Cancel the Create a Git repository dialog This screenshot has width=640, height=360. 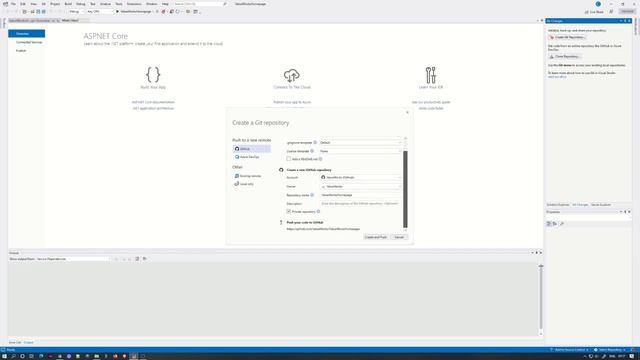coord(399,237)
